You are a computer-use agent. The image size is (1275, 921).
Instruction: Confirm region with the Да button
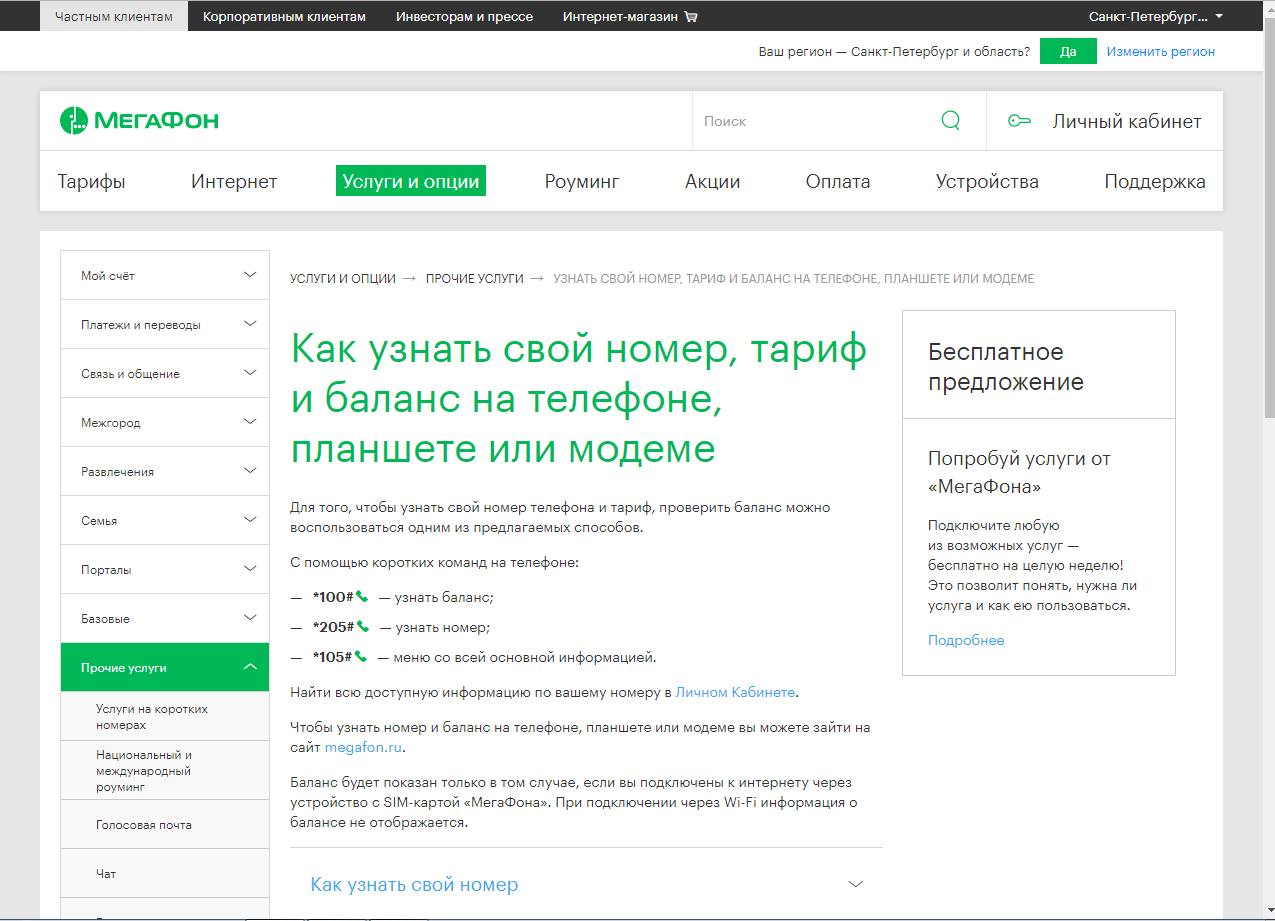click(x=1068, y=51)
